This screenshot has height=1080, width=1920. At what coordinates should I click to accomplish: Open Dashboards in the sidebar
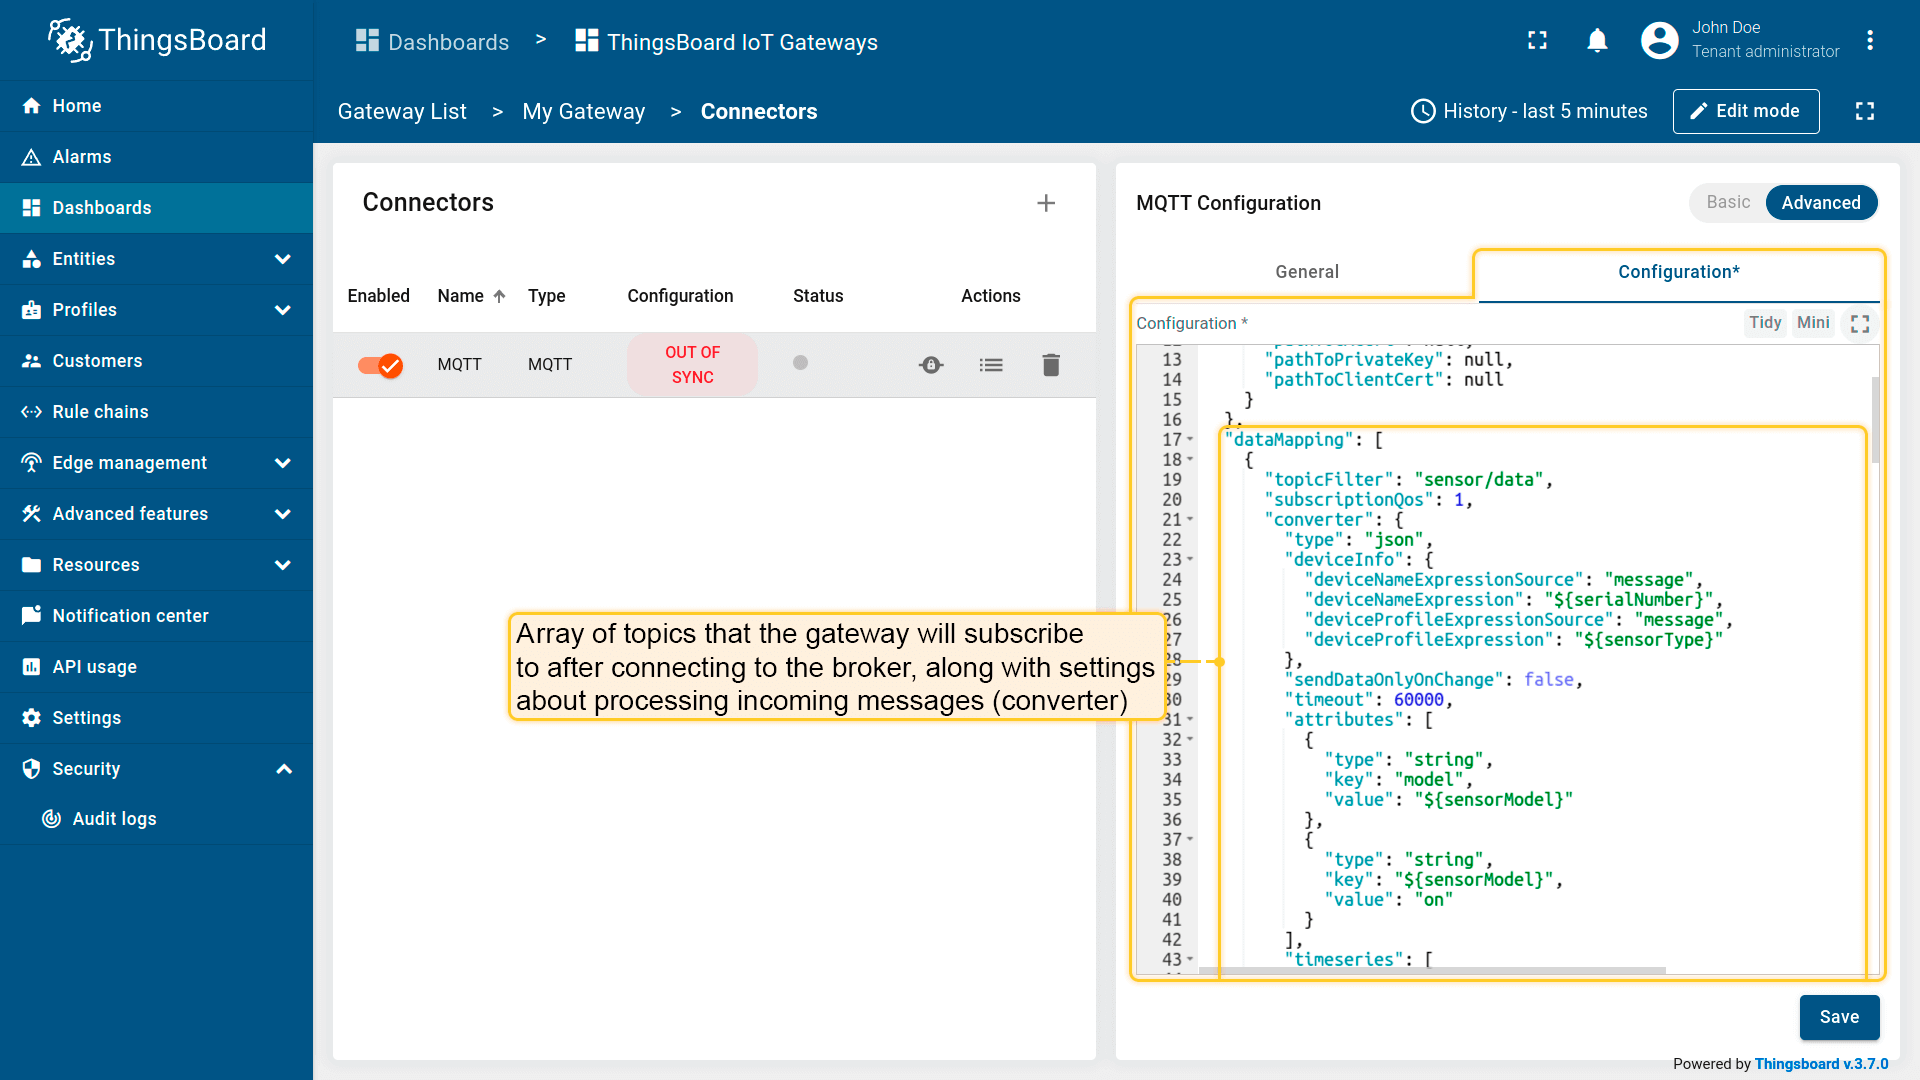tap(156, 208)
